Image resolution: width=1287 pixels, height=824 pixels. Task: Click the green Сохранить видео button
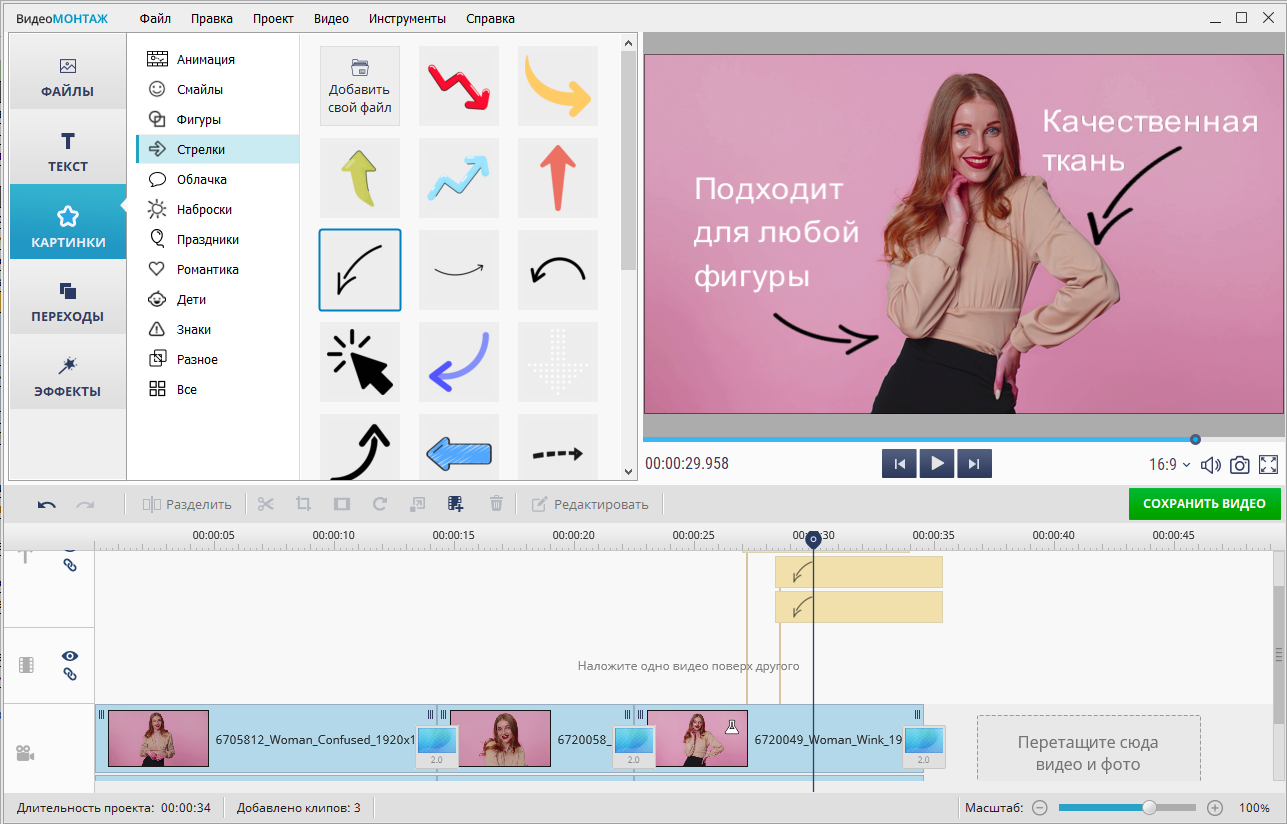[x=1204, y=504]
